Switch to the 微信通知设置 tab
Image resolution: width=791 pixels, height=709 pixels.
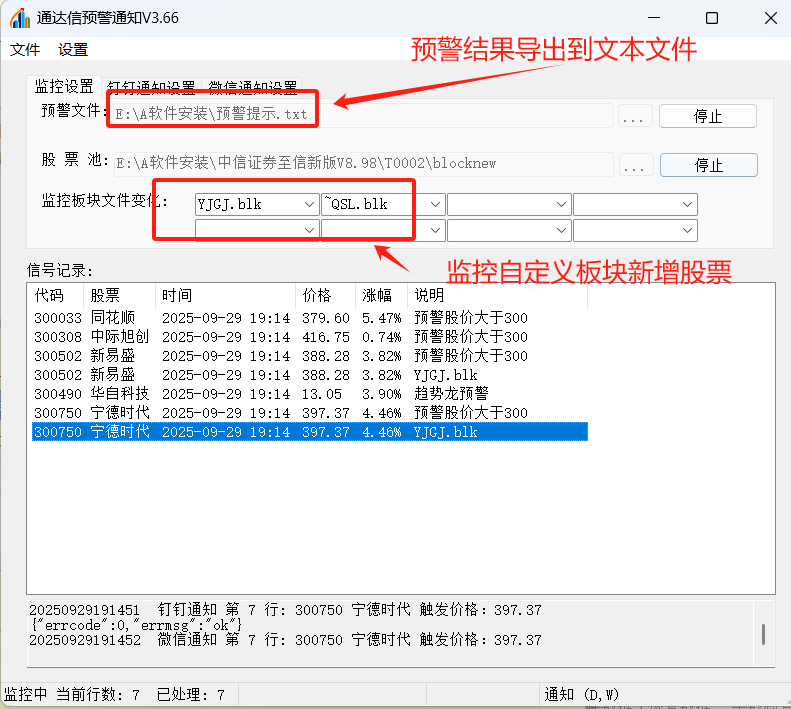[253, 87]
